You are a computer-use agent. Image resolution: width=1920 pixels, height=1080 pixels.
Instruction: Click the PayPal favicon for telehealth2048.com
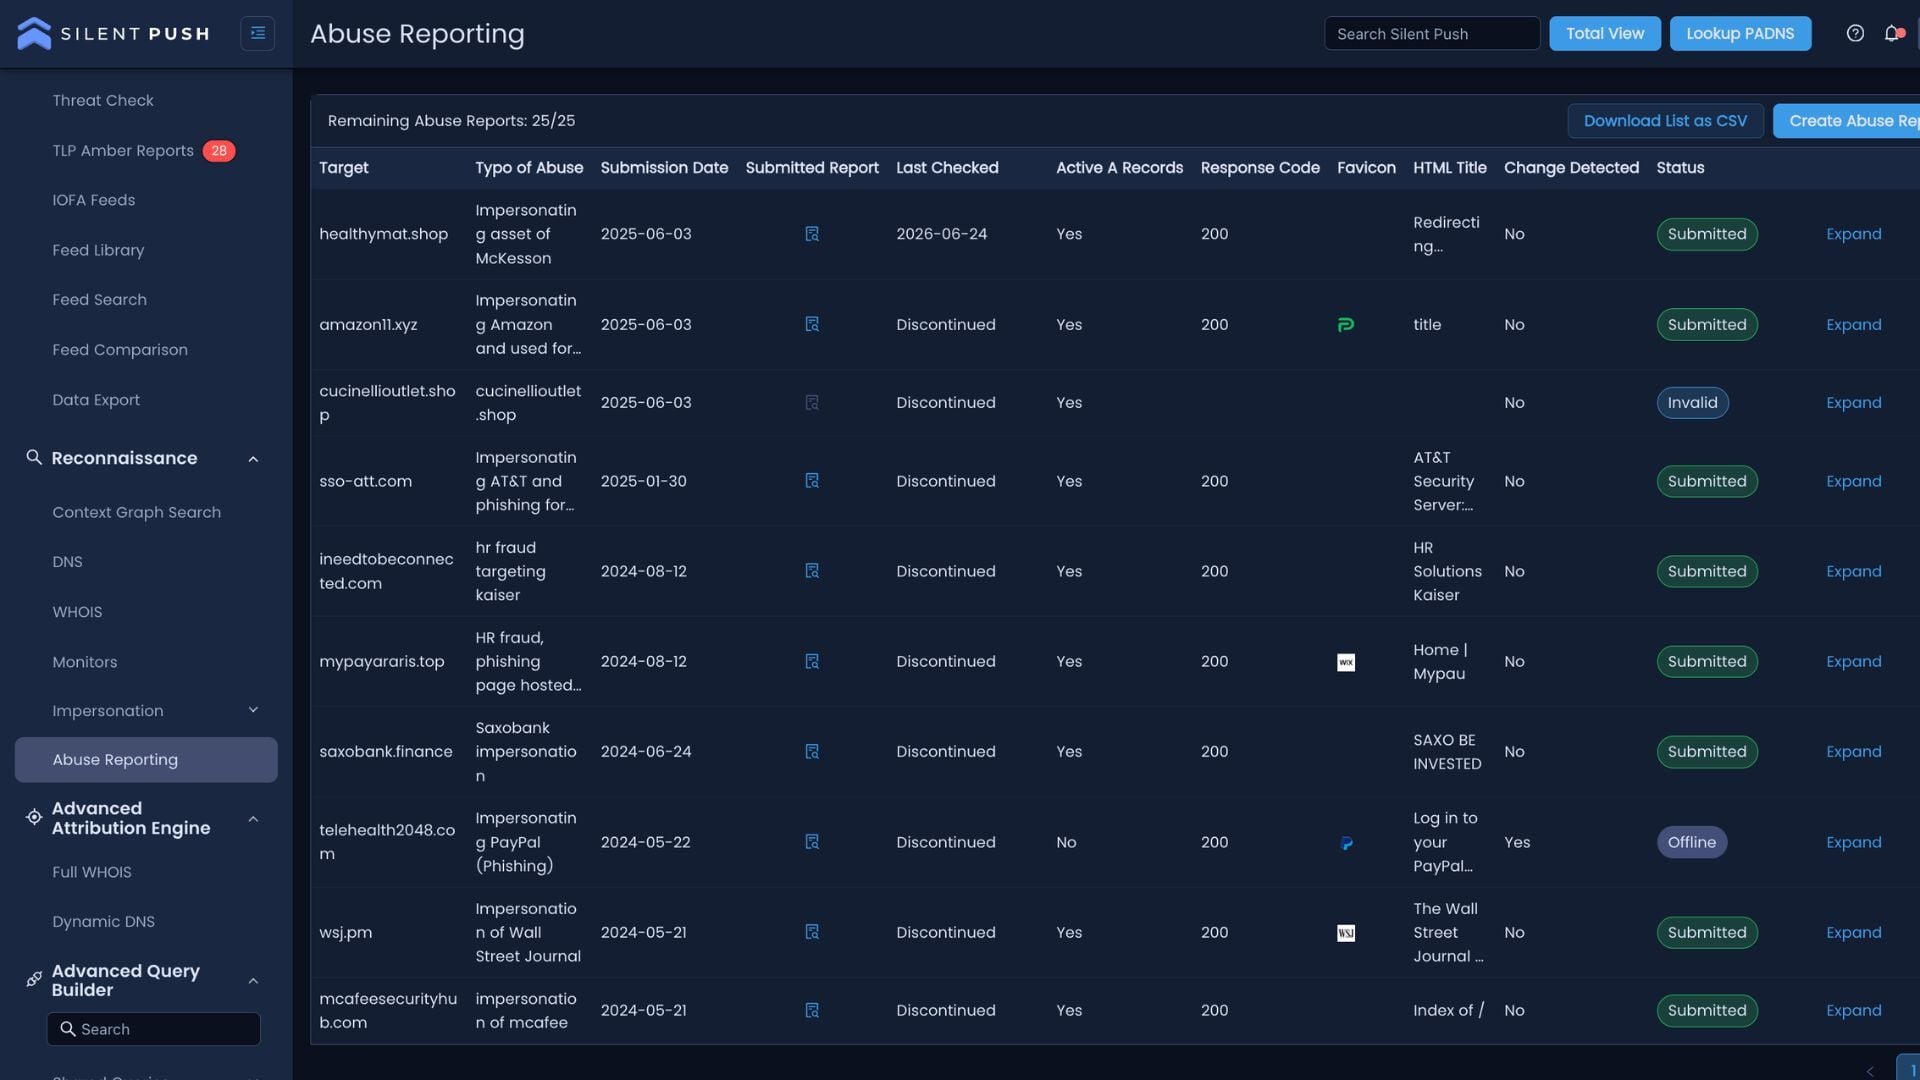point(1346,843)
